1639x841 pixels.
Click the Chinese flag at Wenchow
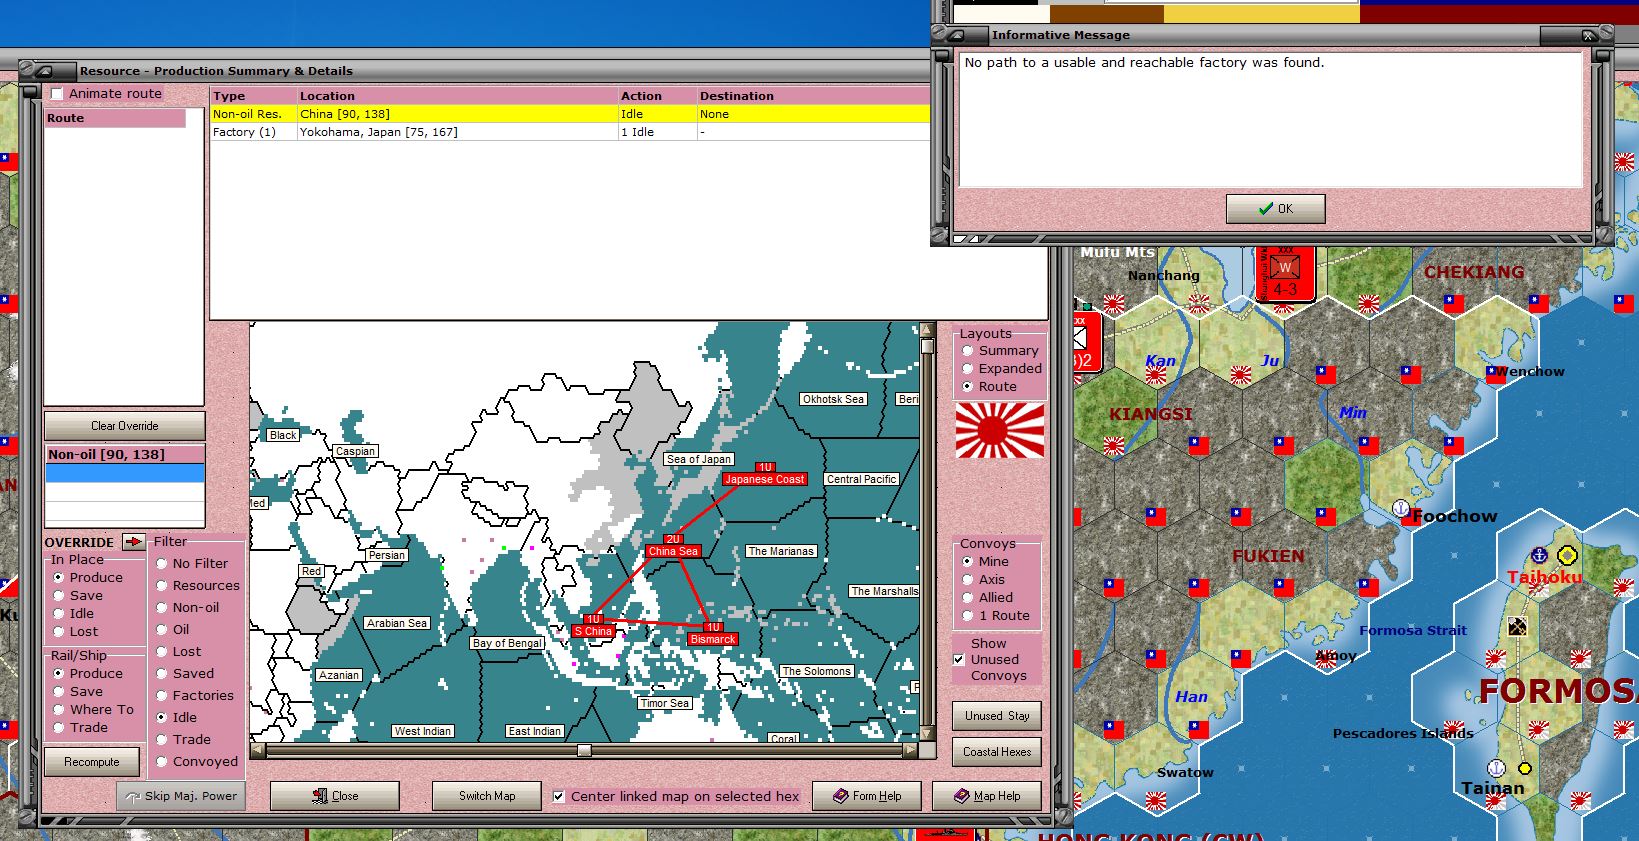pos(1494,375)
